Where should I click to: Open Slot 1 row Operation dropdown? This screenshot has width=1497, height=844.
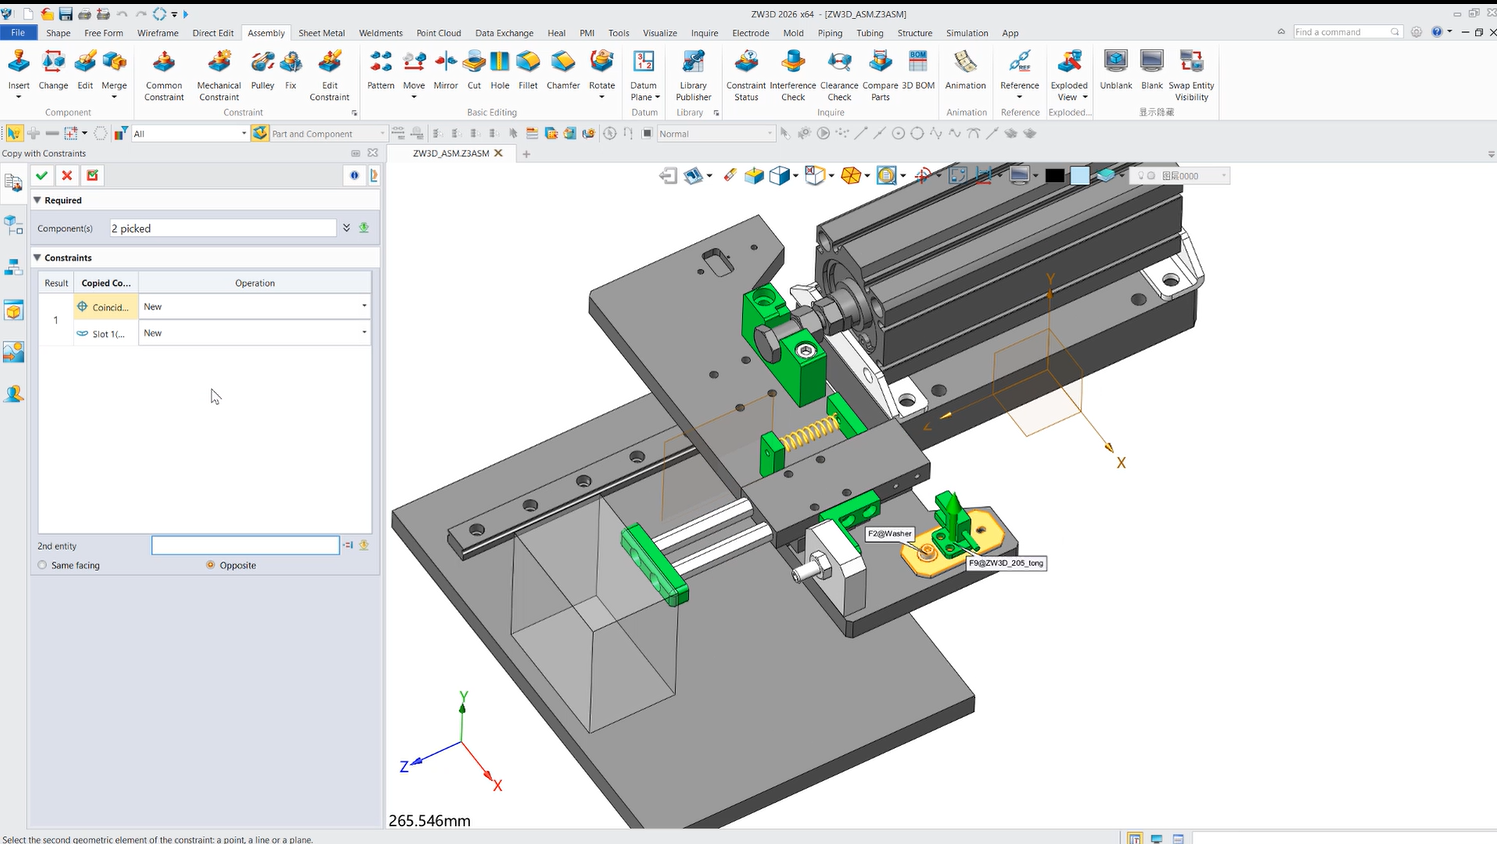coord(363,333)
